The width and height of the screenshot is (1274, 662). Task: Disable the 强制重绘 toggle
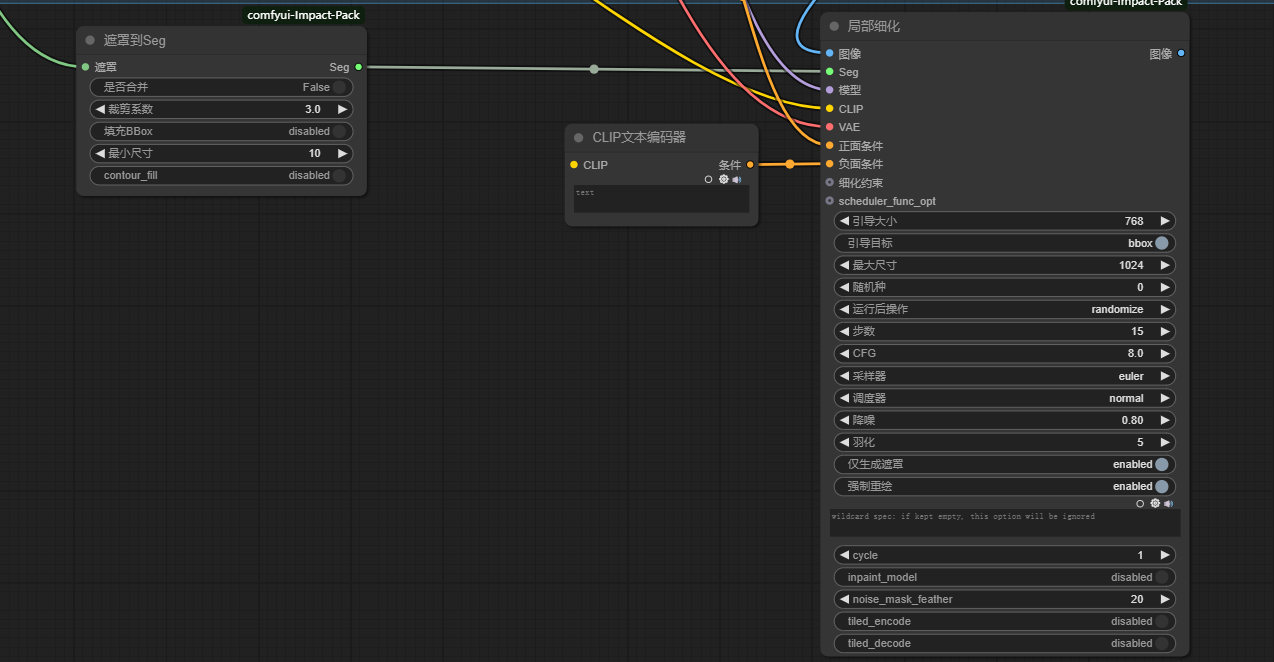pyautogui.click(x=1160, y=486)
